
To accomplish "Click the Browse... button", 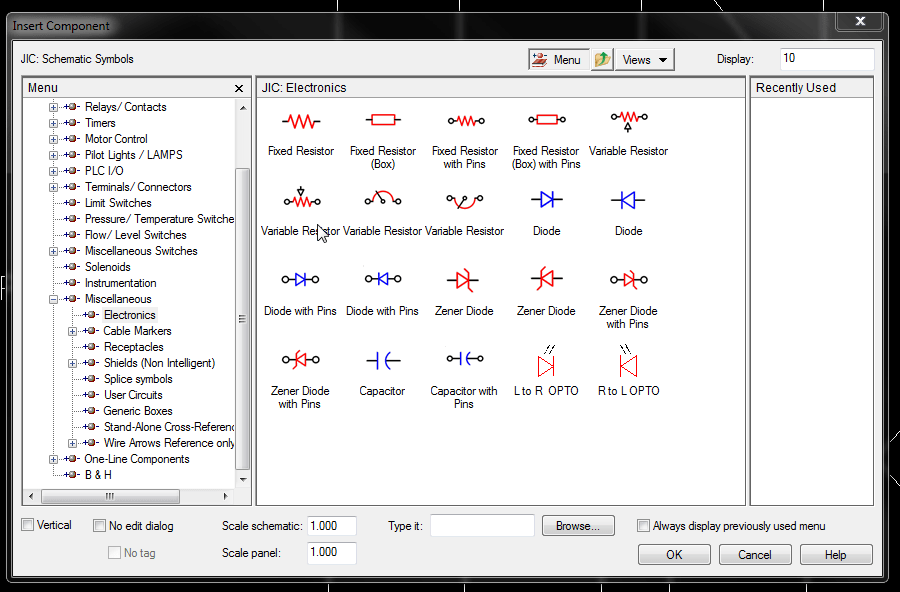I will 577,525.
